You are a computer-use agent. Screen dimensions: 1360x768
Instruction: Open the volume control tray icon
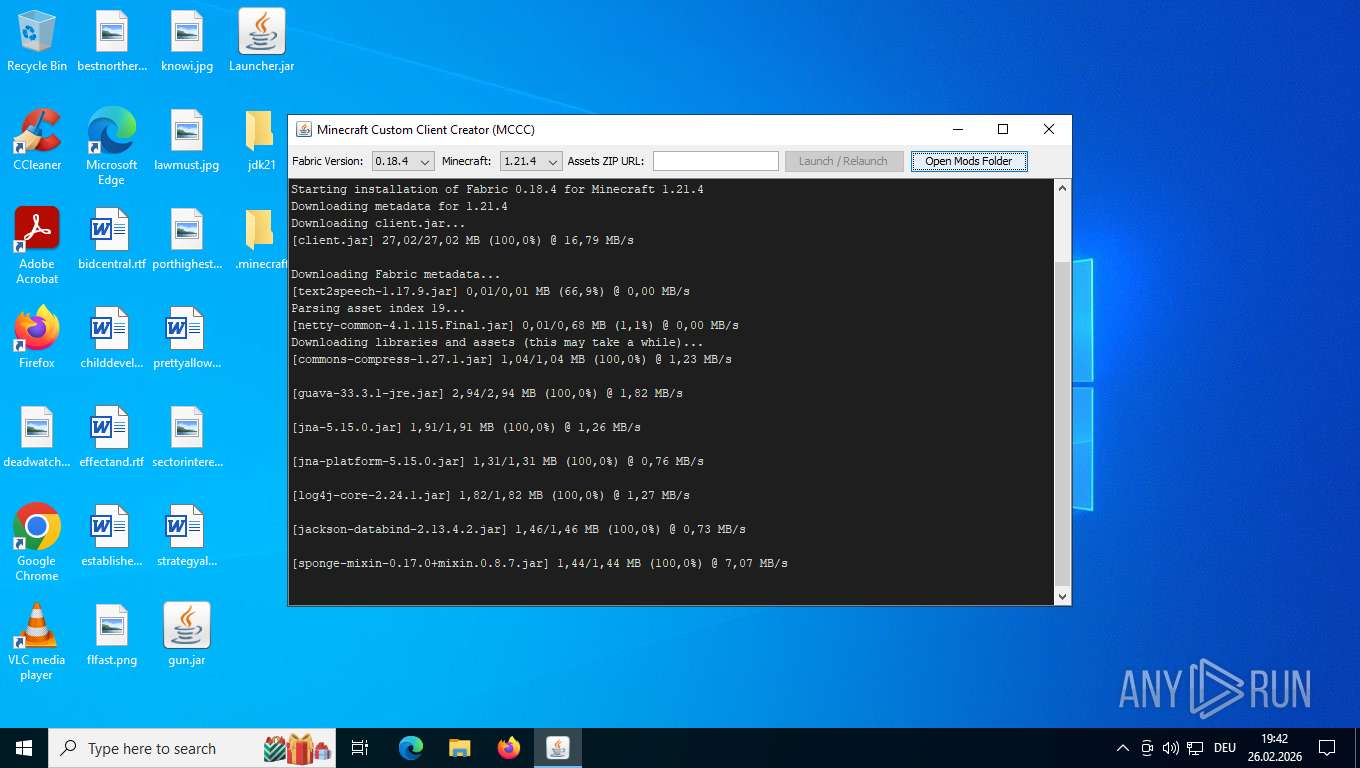pyautogui.click(x=1171, y=748)
